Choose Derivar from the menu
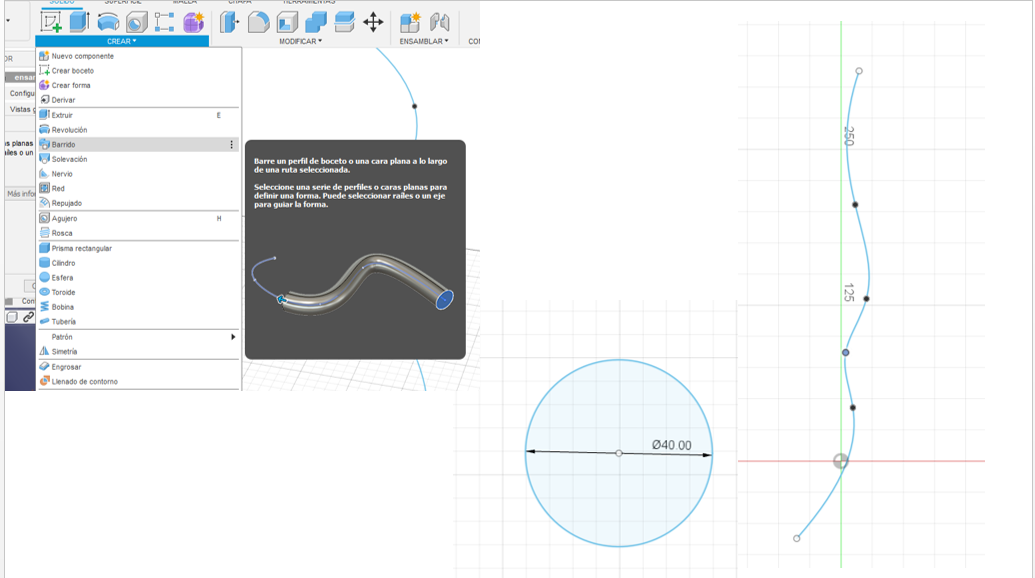Screen dimensions: 1035x578 click(139, 100)
